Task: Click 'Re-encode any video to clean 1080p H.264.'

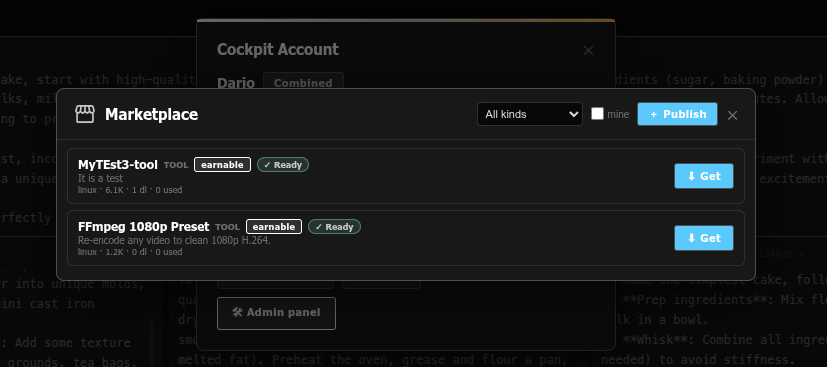Action: (x=174, y=240)
